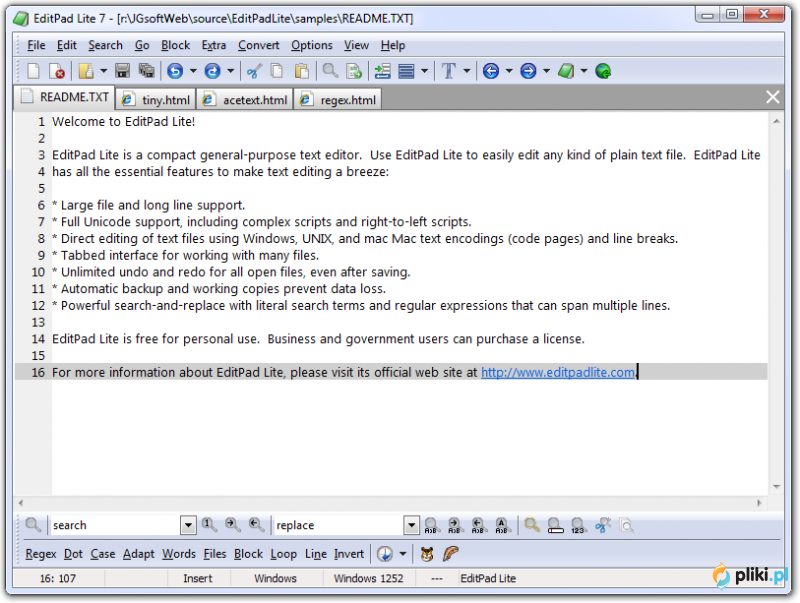Toggle the Line search option
This screenshot has height=603, width=800.
tap(316, 554)
